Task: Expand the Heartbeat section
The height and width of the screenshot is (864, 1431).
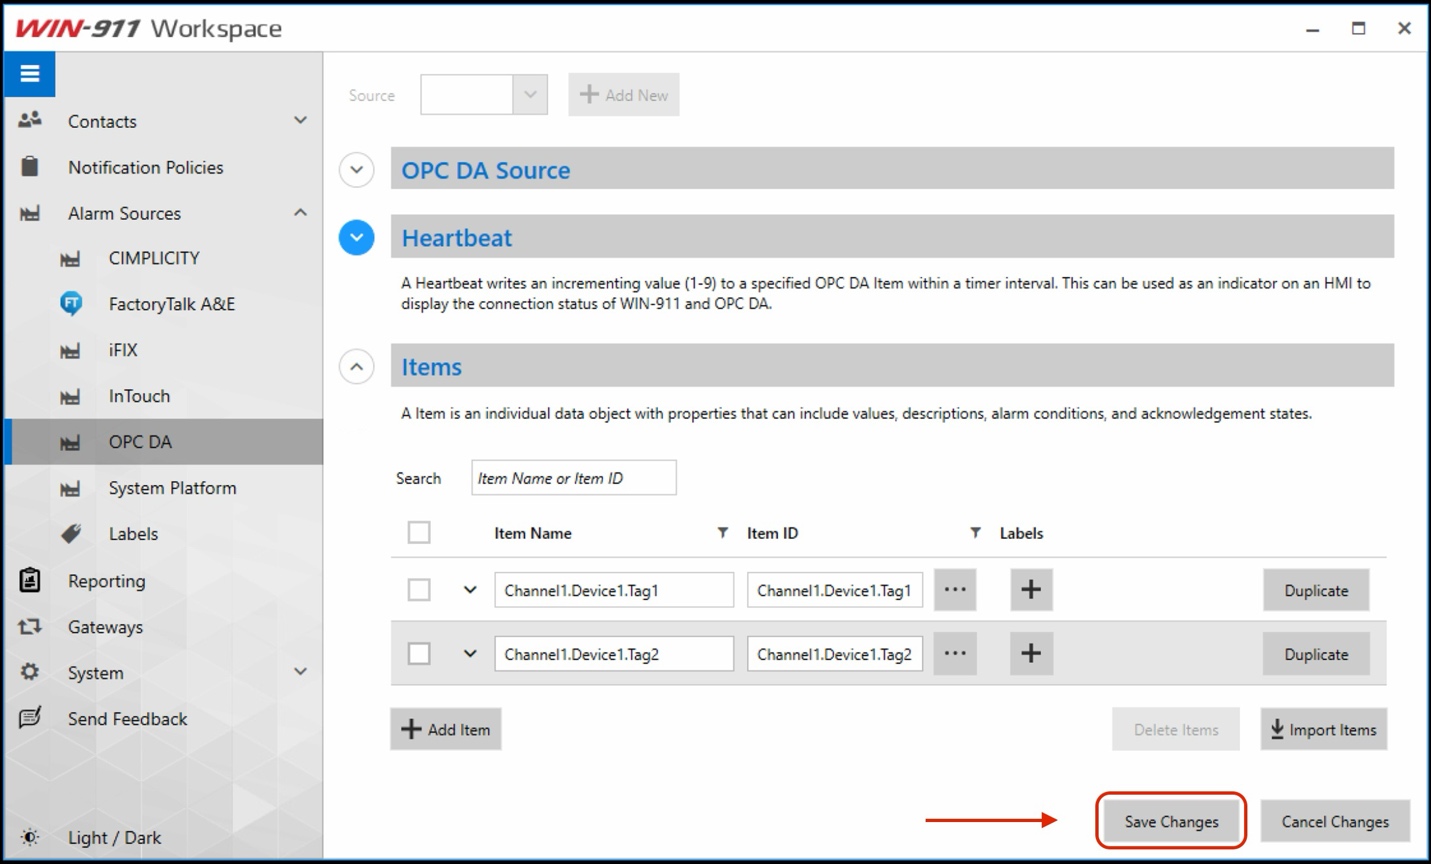Action: [x=357, y=237]
